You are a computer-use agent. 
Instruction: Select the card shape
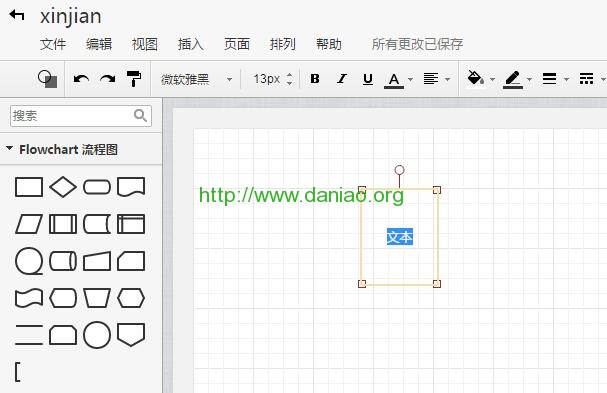(x=131, y=261)
